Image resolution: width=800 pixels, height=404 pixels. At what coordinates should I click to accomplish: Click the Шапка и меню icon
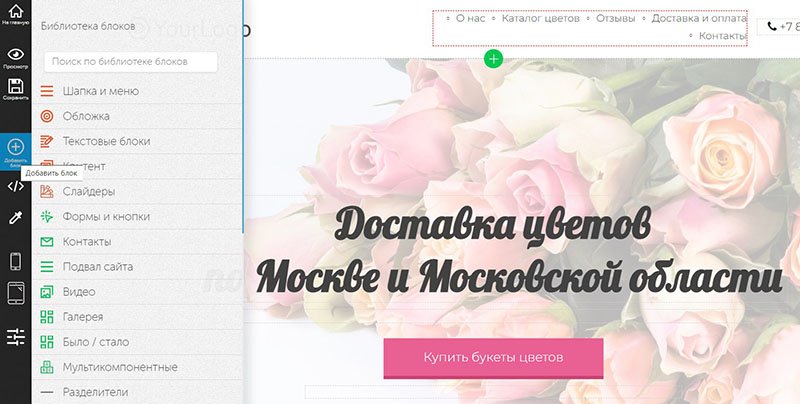coord(47,91)
